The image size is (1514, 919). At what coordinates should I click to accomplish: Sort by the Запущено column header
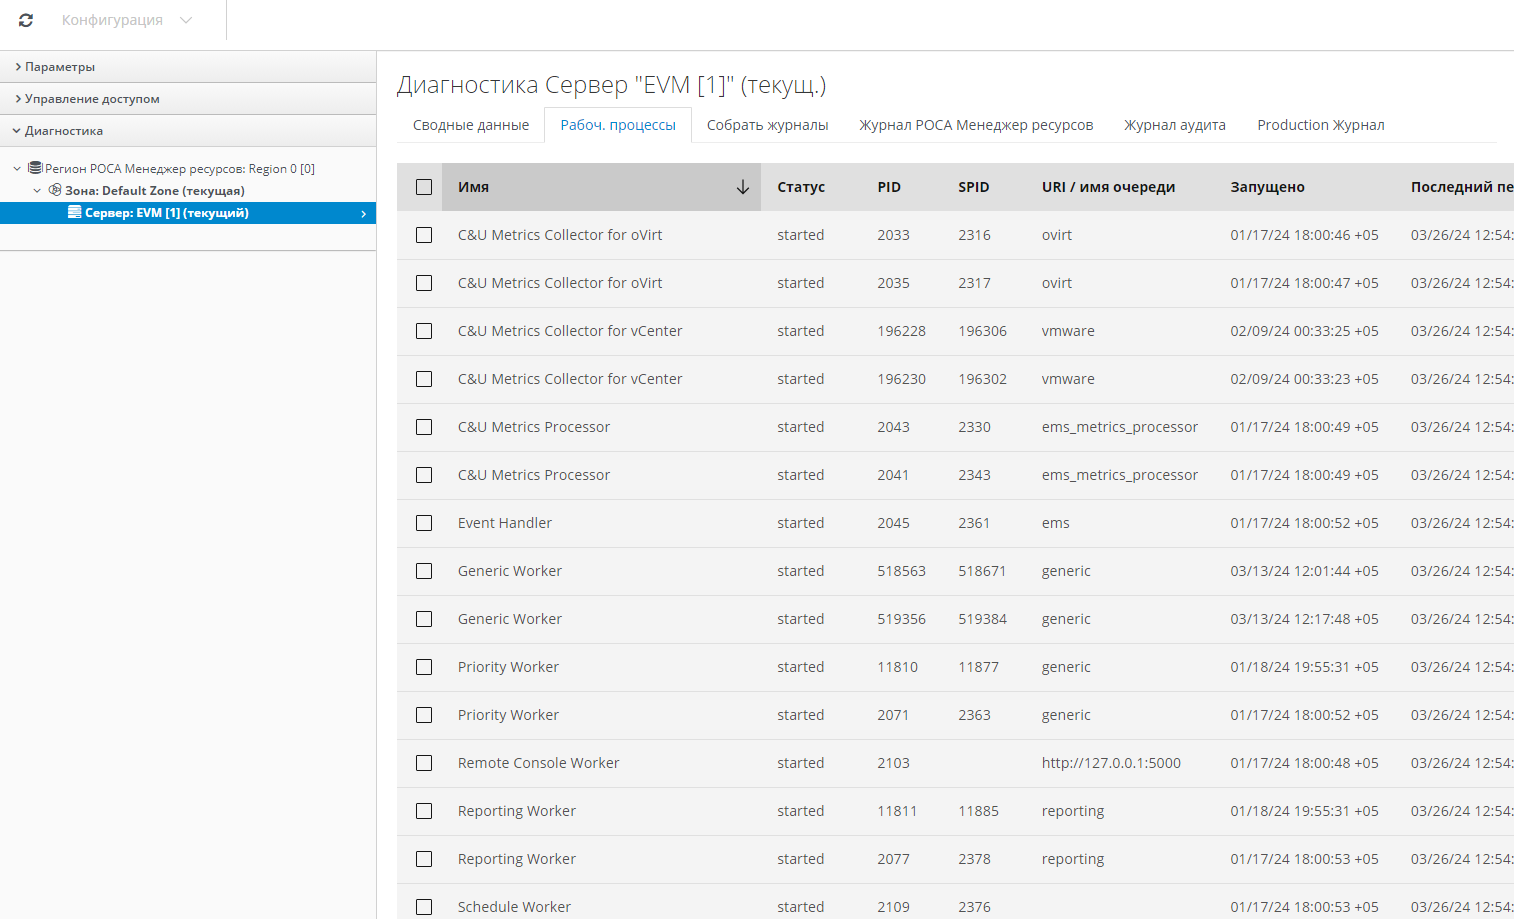point(1267,187)
